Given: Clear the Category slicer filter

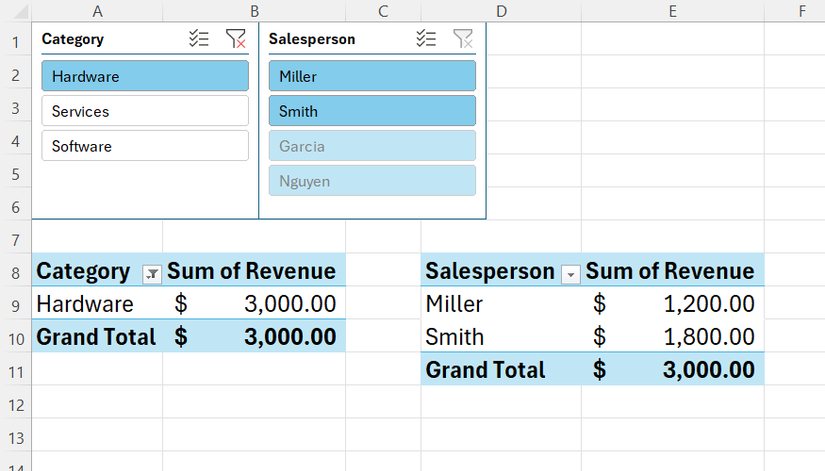Looking at the screenshot, I should click(x=236, y=39).
